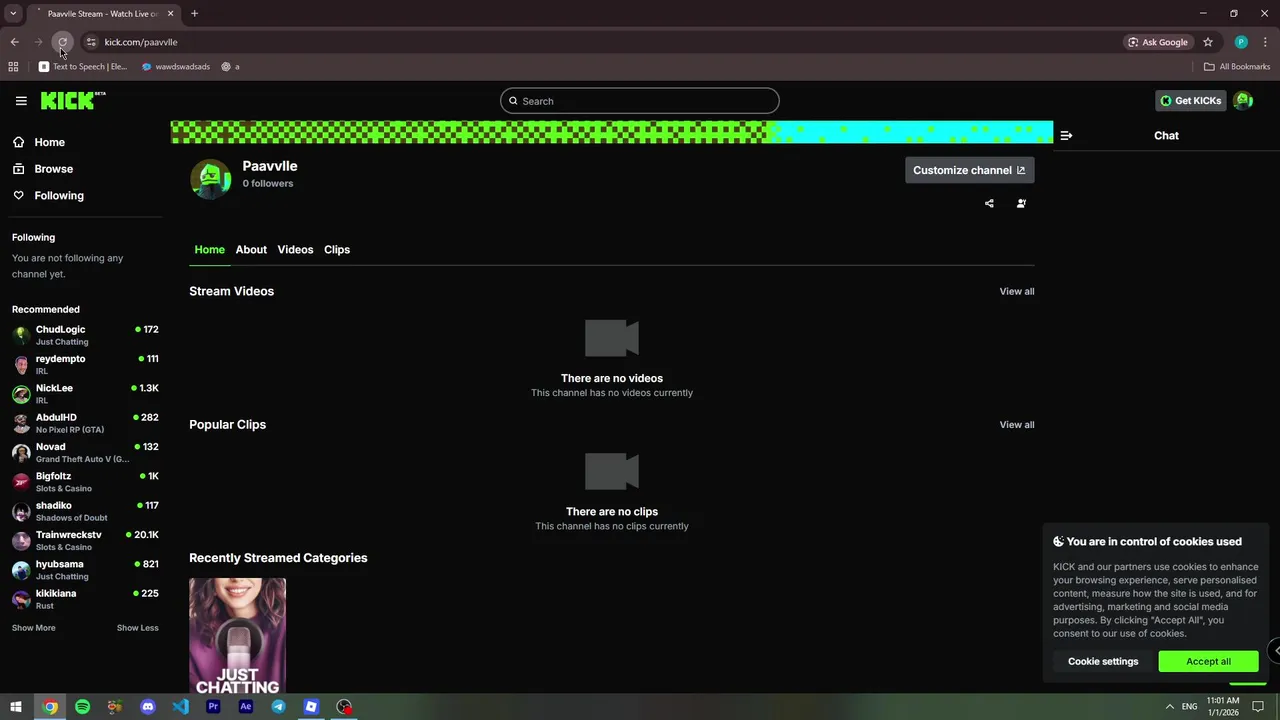Image resolution: width=1280 pixels, height=720 pixels.
Task: Click the address bar URL kick.com/paavvlle
Action: click(141, 42)
